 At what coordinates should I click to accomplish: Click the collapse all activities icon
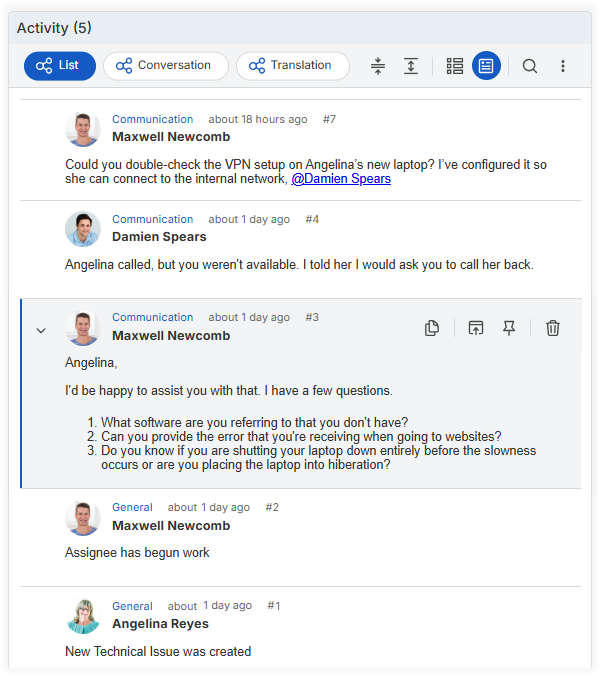pos(377,66)
